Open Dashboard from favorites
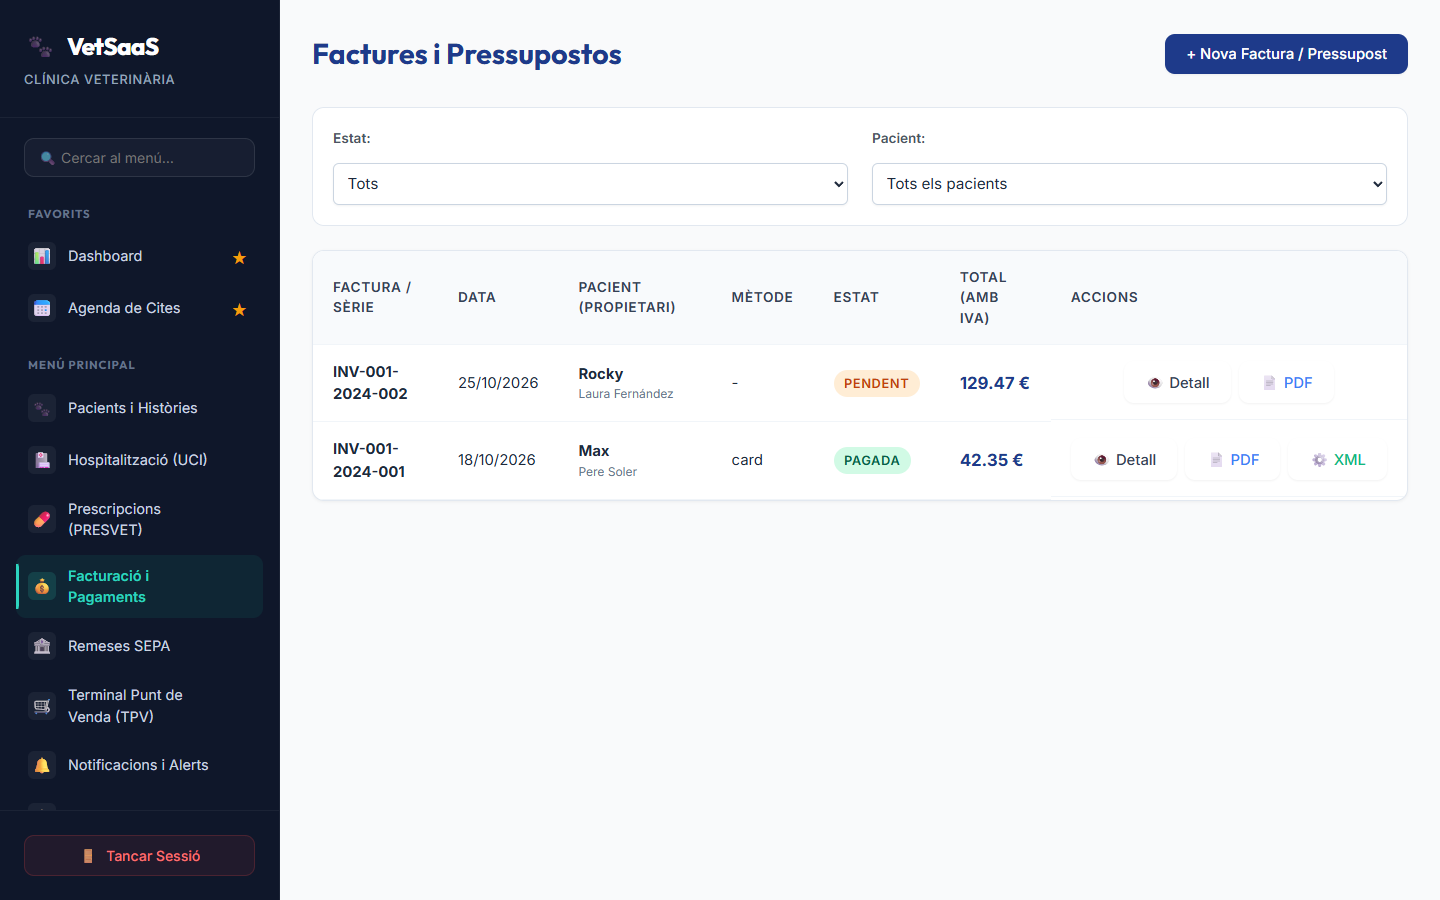 pos(140,256)
